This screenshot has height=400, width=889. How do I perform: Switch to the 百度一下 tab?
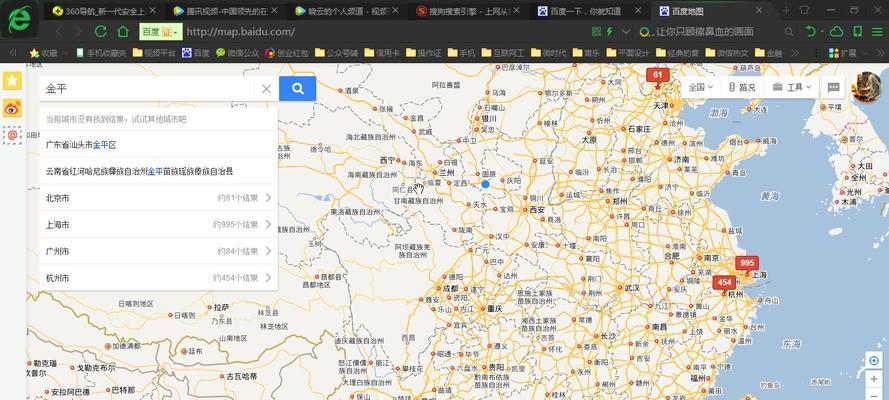[x=591, y=10]
